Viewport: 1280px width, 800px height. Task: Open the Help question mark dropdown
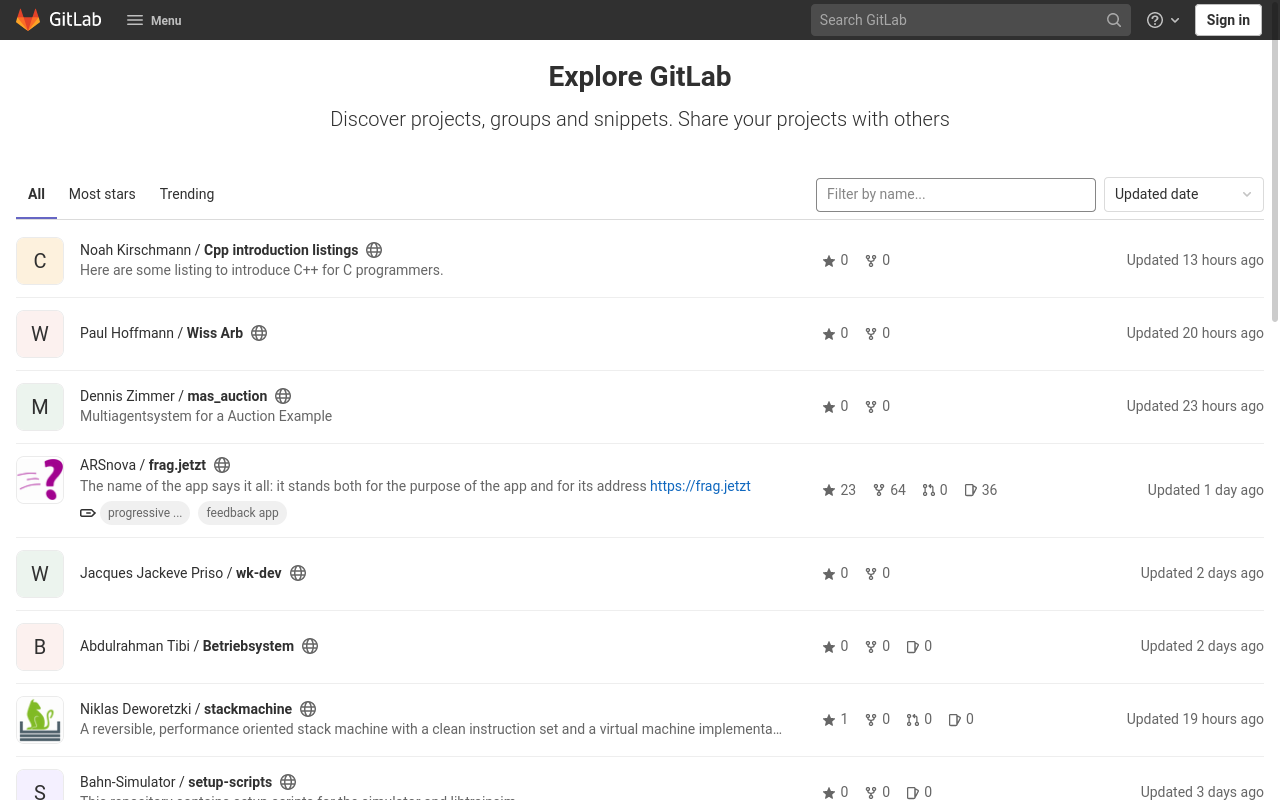(x=1163, y=20)
